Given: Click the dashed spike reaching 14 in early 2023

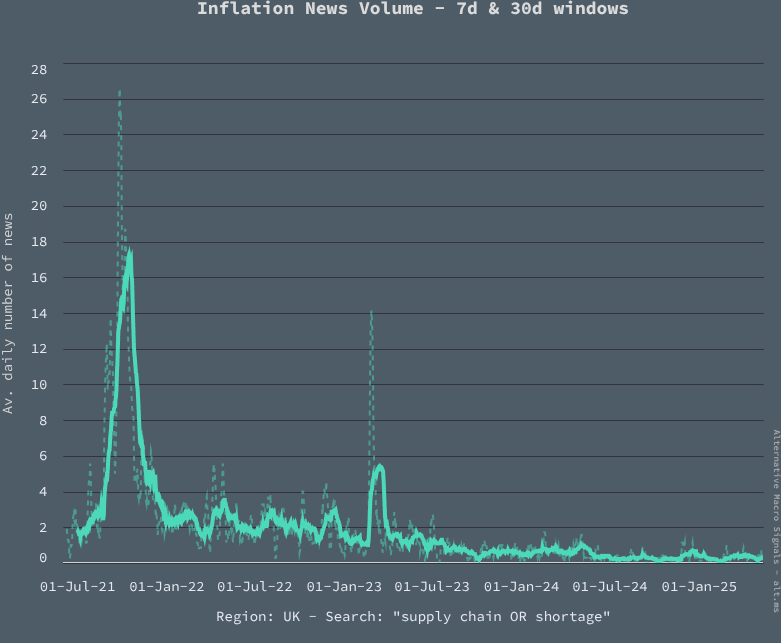Looking at the screenshot, I should [371, 314].
